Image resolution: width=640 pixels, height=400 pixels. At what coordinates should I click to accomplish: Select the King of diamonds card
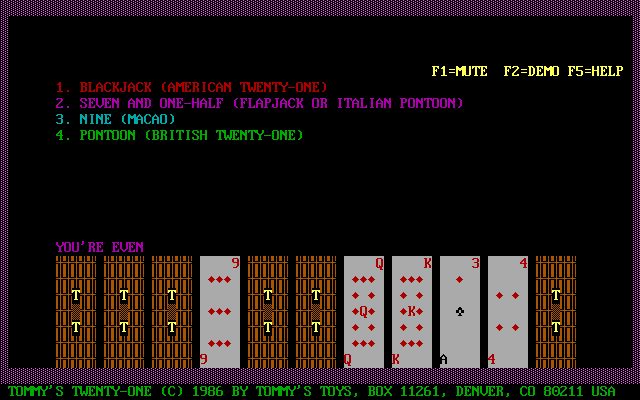click(x=412, y=312)
